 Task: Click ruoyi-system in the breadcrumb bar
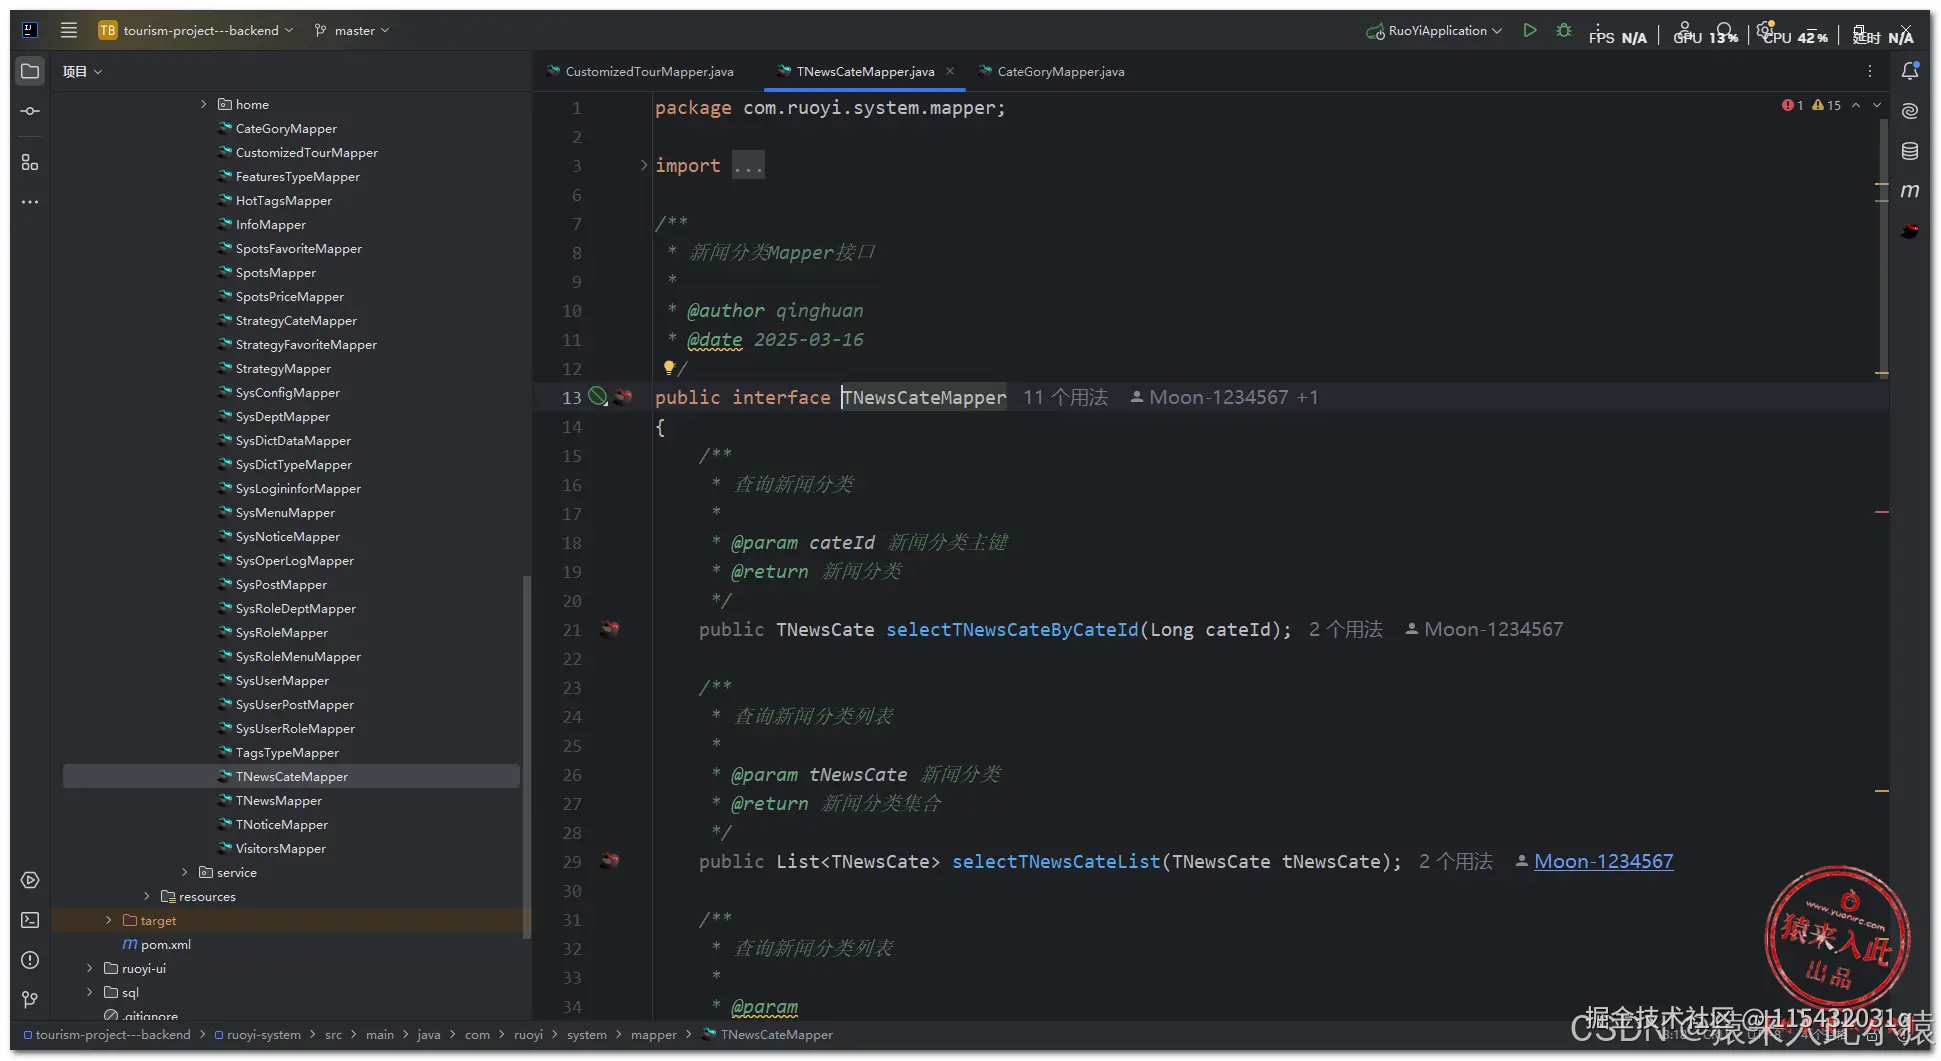pyautogui.click(x=263, y=1034)
